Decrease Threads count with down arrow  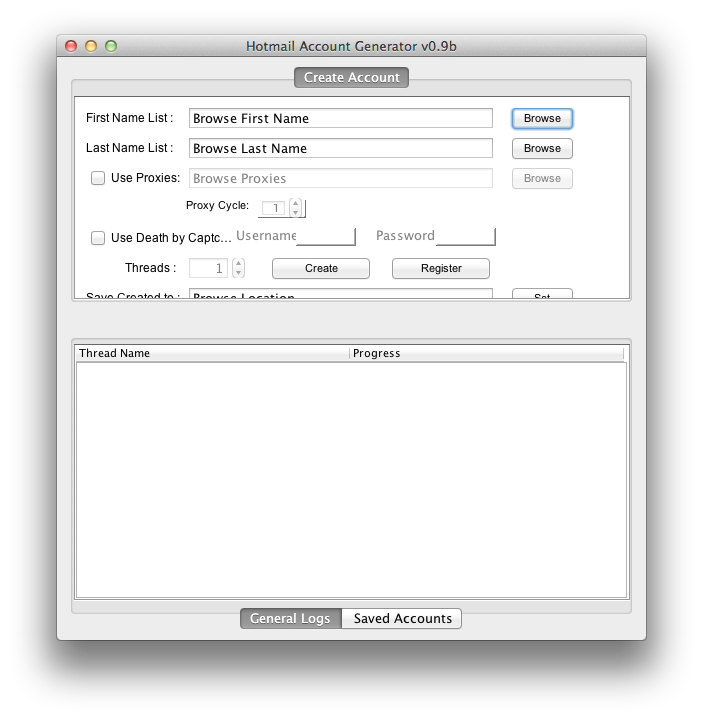[238, 273]
